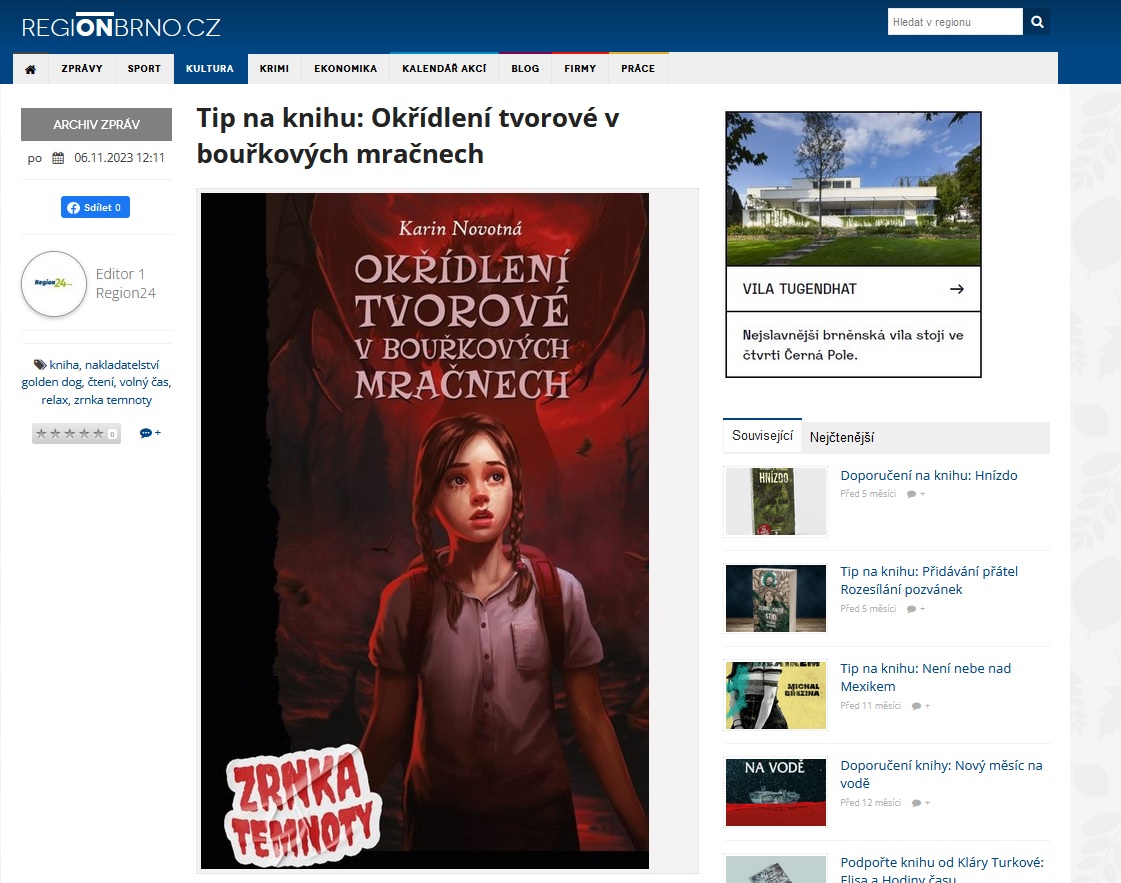Open the Kalendář akcí menu section

coord(444,69)
